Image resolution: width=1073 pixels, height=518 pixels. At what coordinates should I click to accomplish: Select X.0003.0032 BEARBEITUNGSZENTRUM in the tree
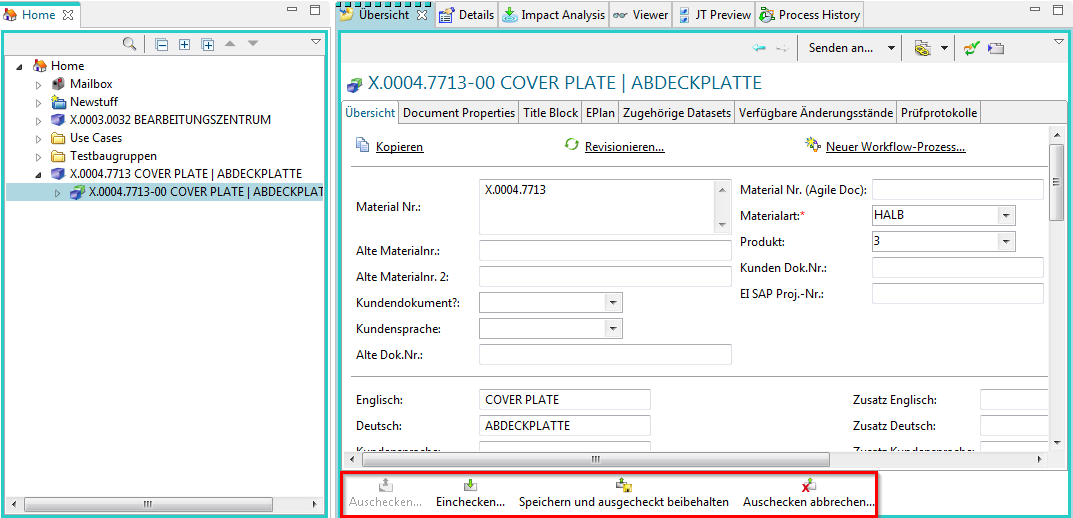pos(170,120)
